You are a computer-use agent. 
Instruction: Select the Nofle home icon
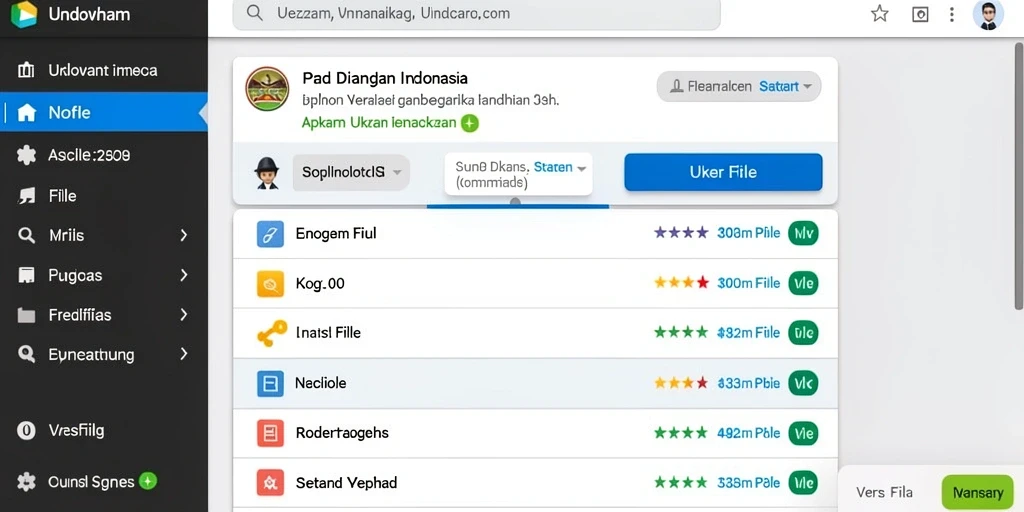[x=26, y=113]
